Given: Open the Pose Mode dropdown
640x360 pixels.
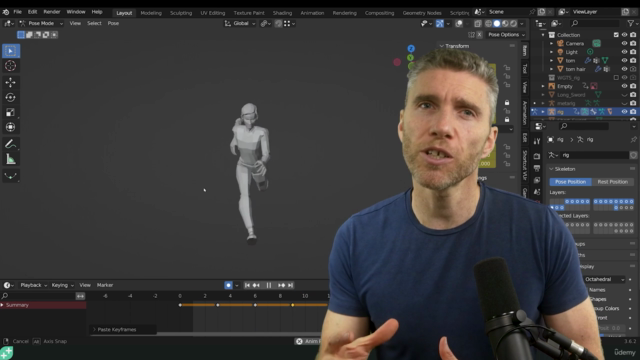Looking at the screenshot, I should point(41,24).
